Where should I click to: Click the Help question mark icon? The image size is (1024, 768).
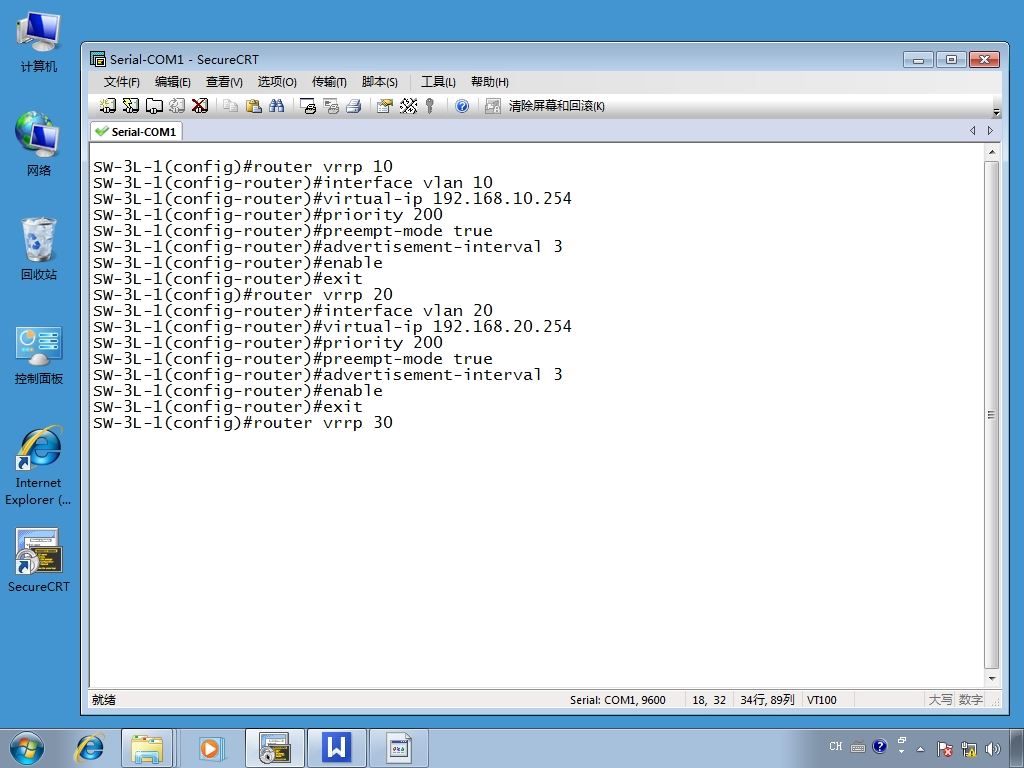click(x=462, y=106)
